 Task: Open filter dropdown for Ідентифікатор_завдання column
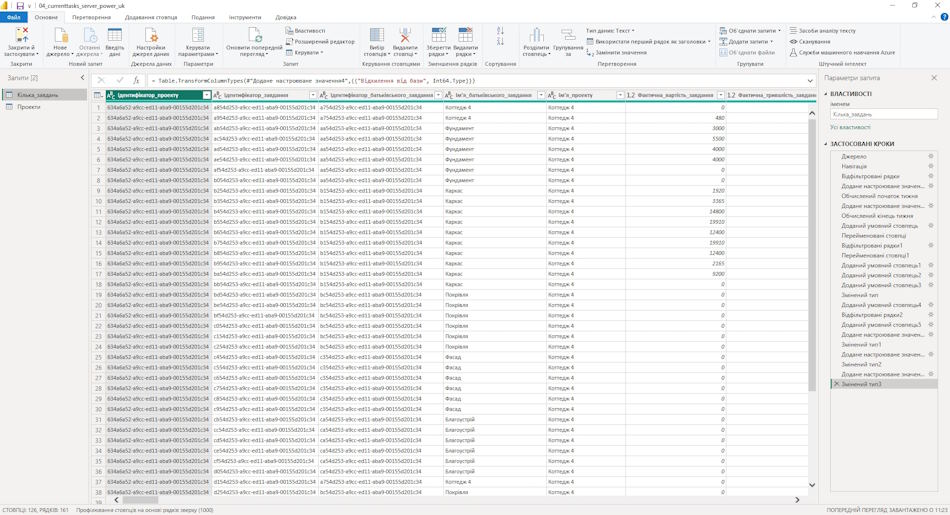pyautogui.click(x=313, y=95)
